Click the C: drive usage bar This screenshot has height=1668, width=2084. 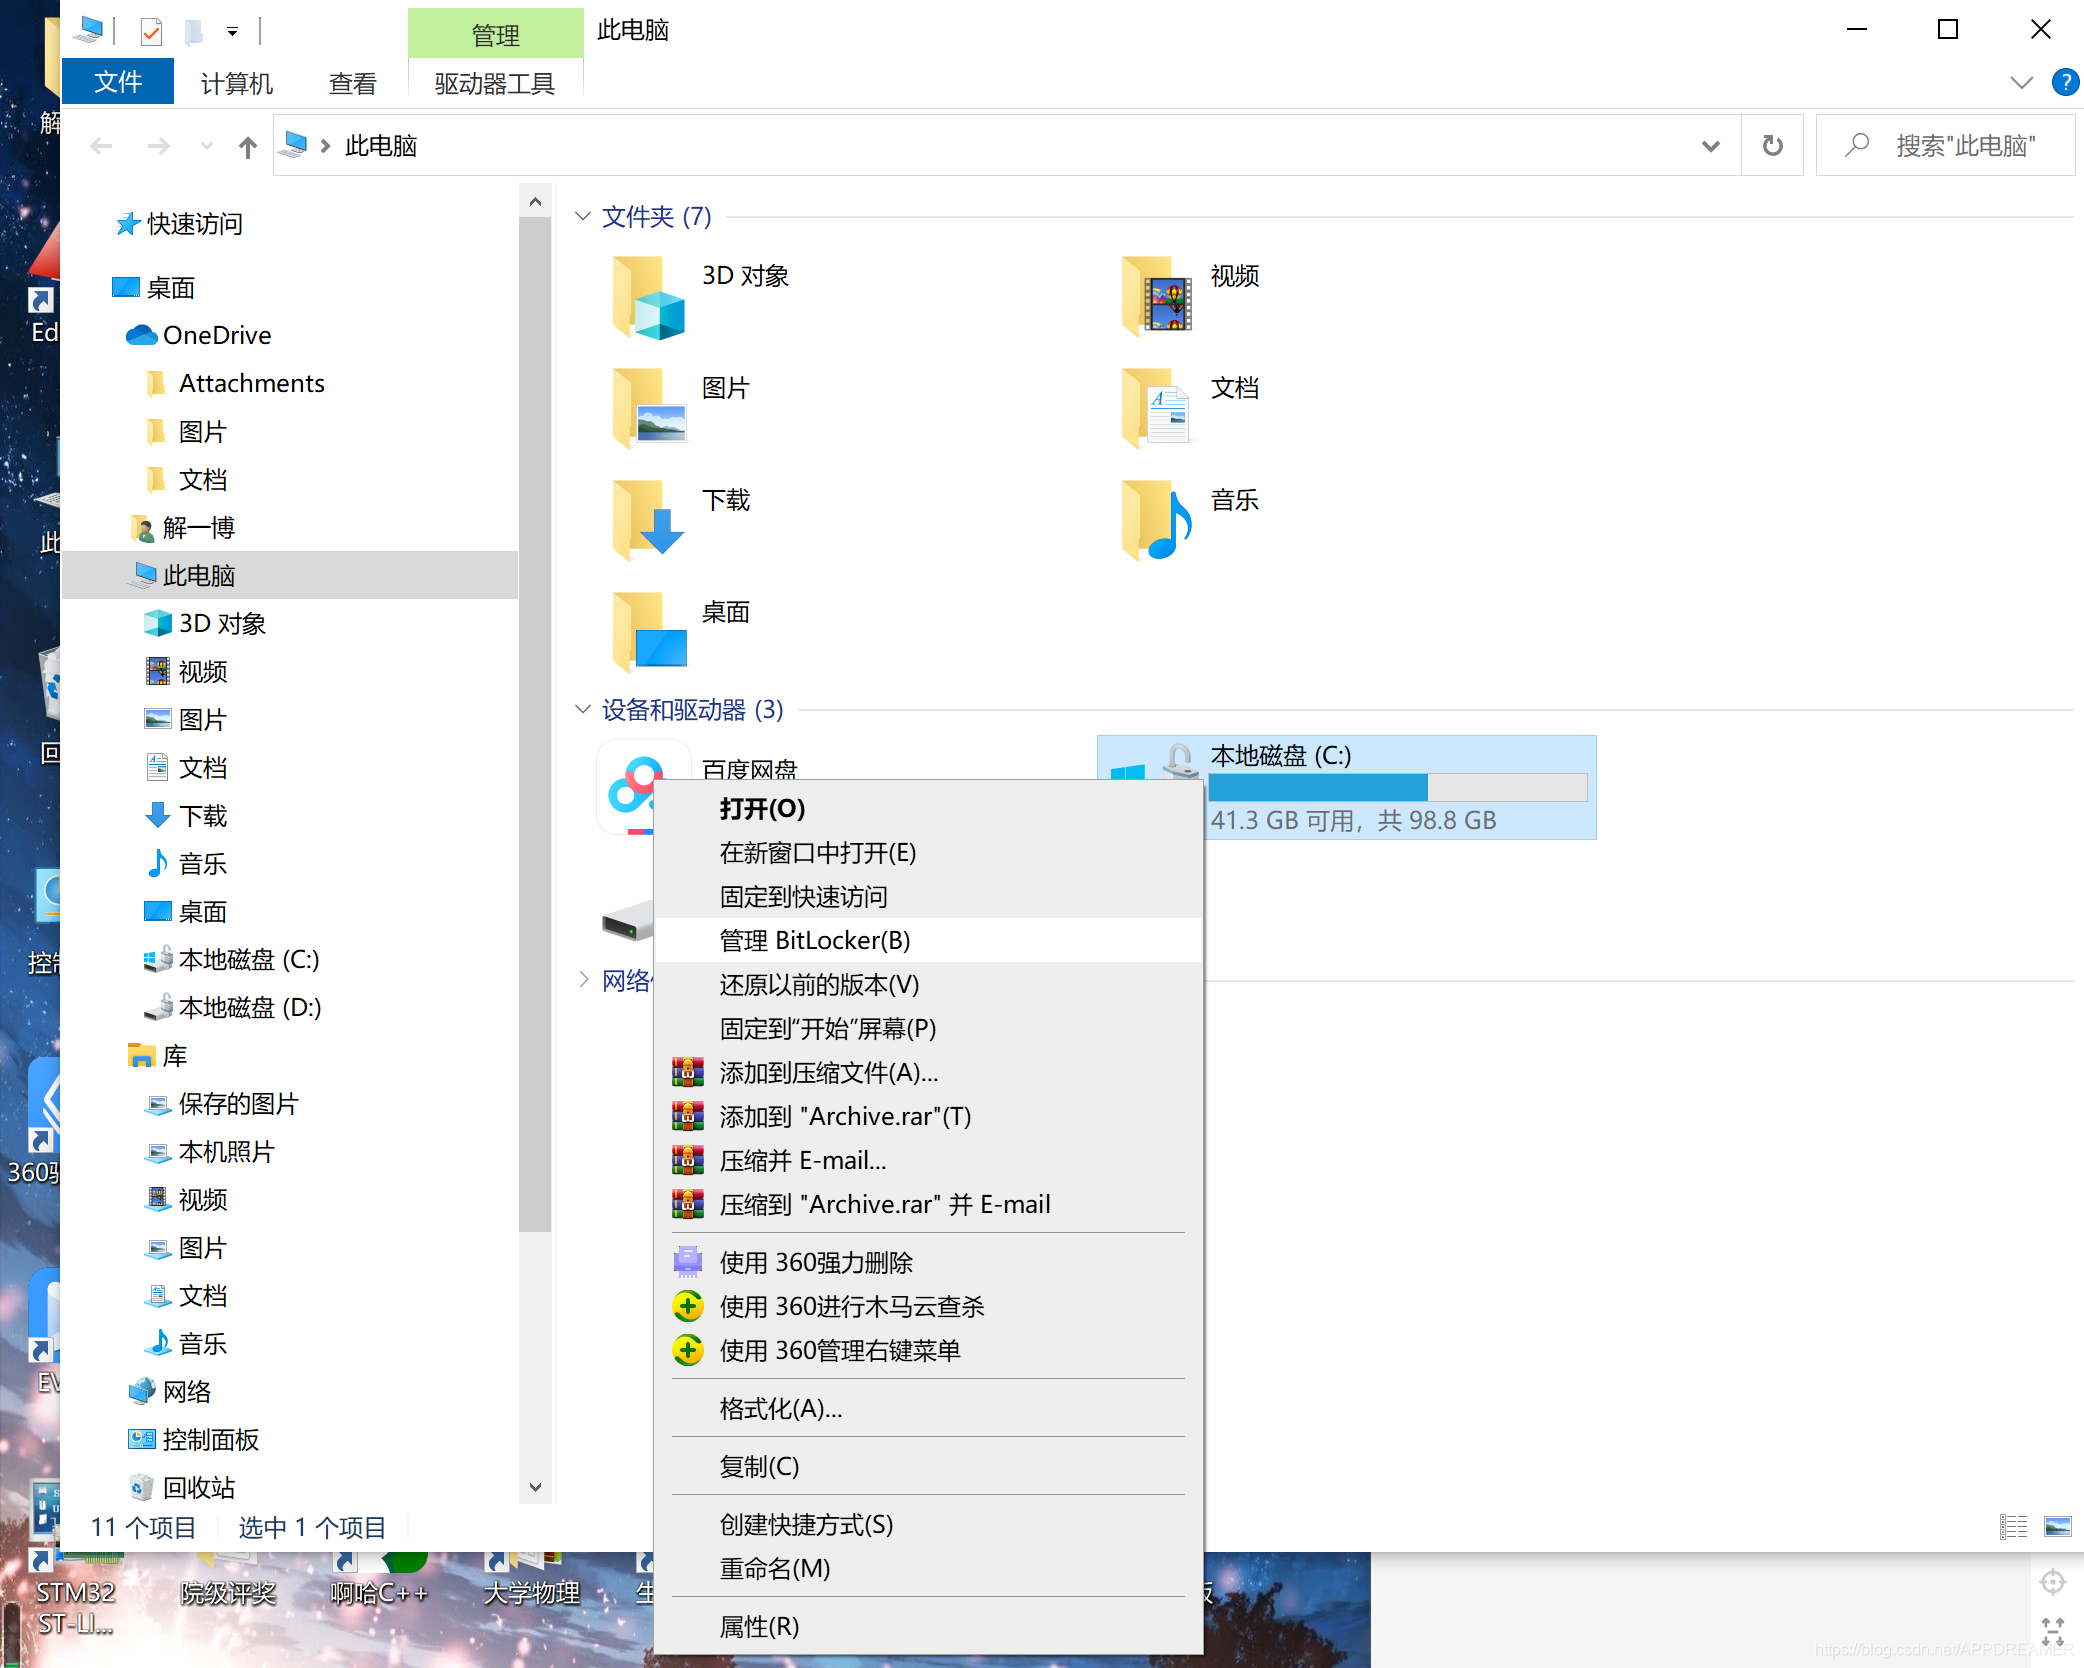tap(1397, 788)
